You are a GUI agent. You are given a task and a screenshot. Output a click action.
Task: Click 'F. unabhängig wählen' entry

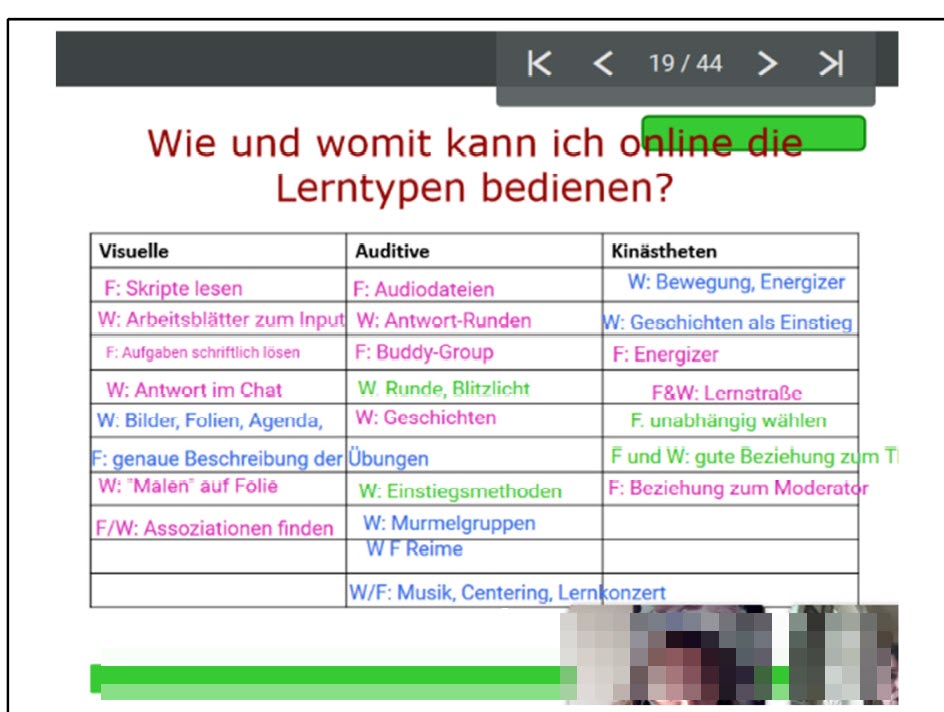[728, 420]
